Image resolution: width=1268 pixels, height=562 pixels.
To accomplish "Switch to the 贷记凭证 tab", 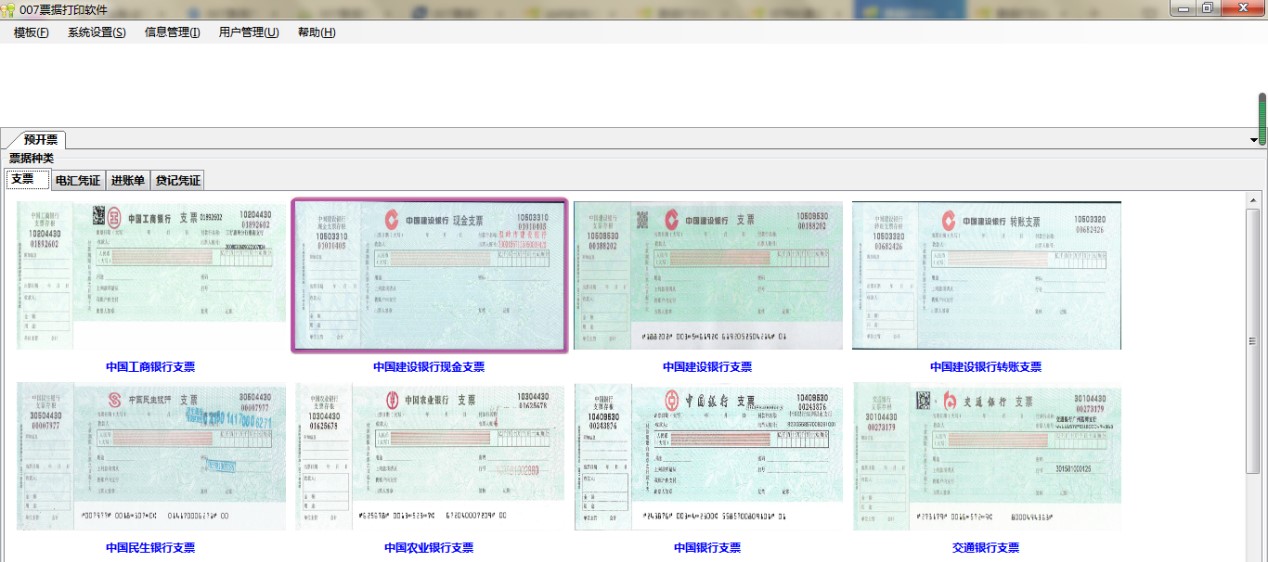I will (x=178, y=181).
